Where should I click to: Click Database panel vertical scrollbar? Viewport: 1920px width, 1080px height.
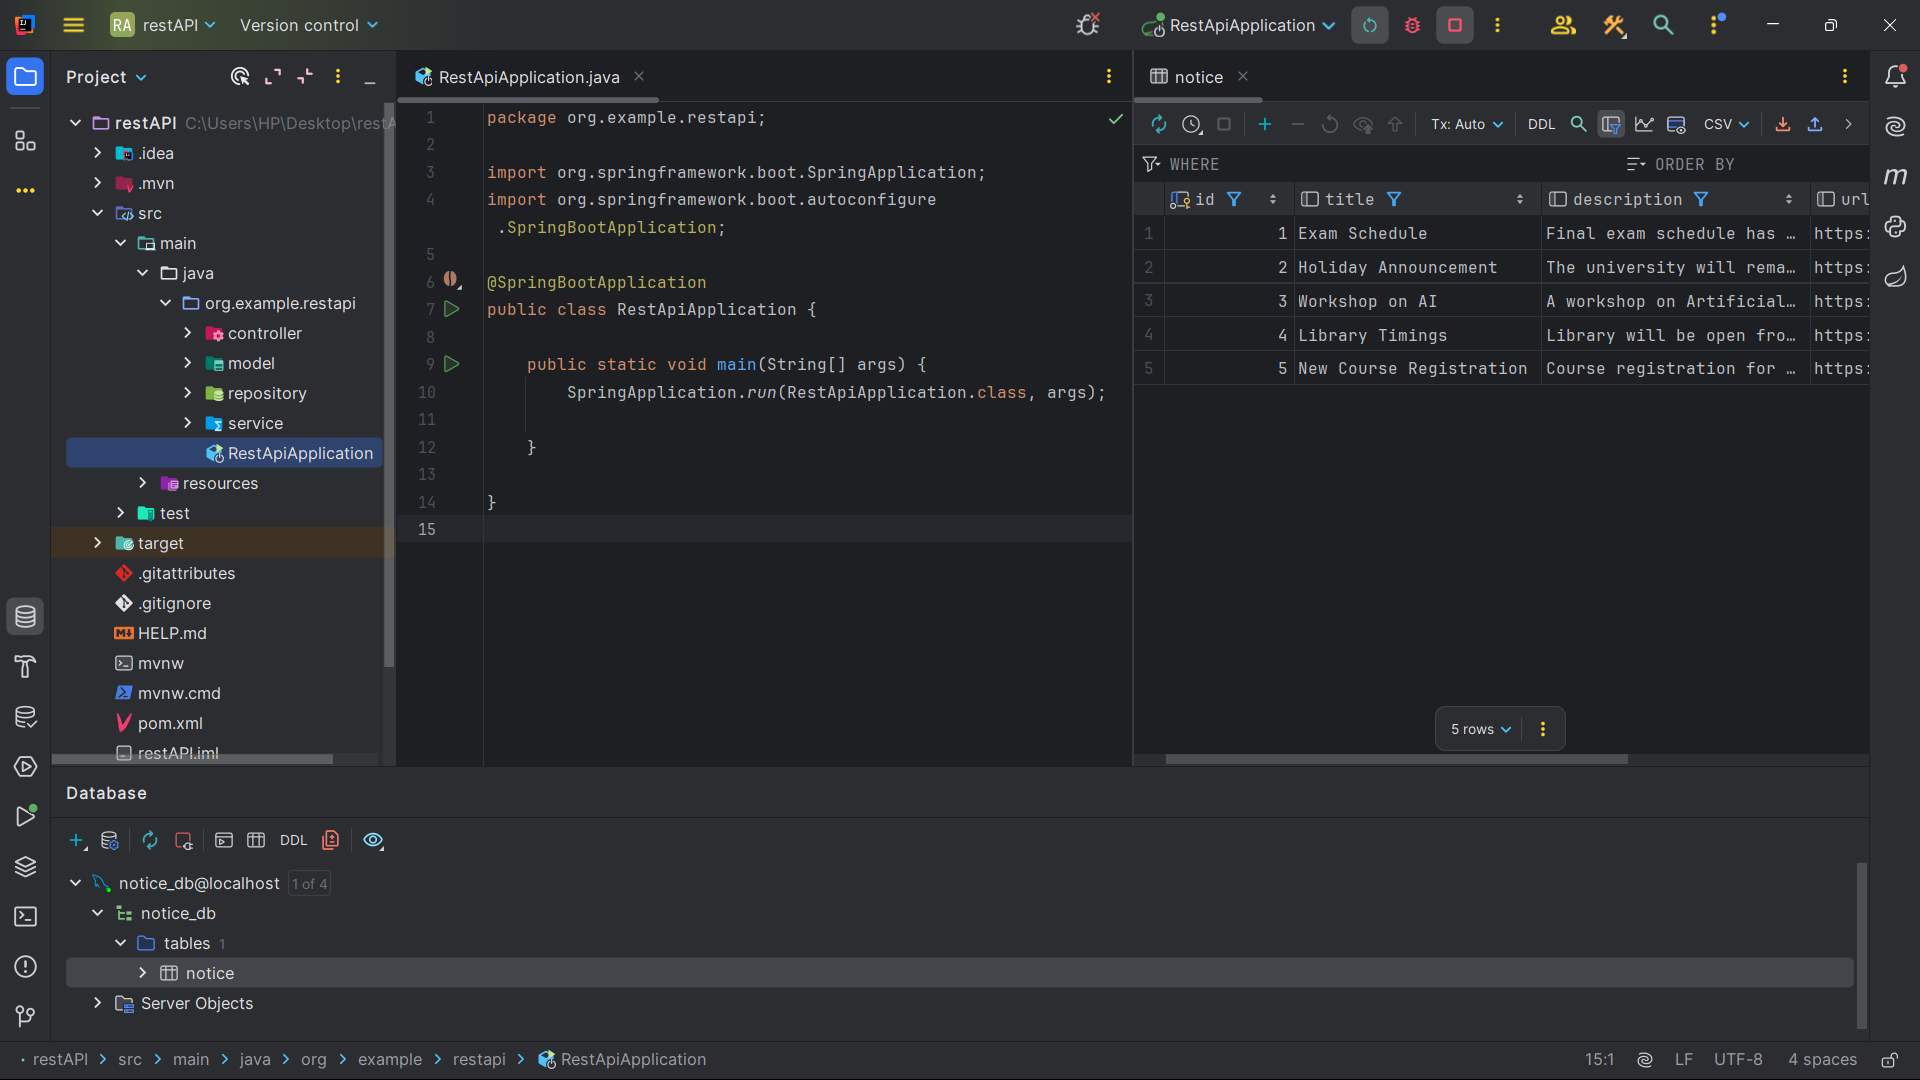[x=1861, y=945]
